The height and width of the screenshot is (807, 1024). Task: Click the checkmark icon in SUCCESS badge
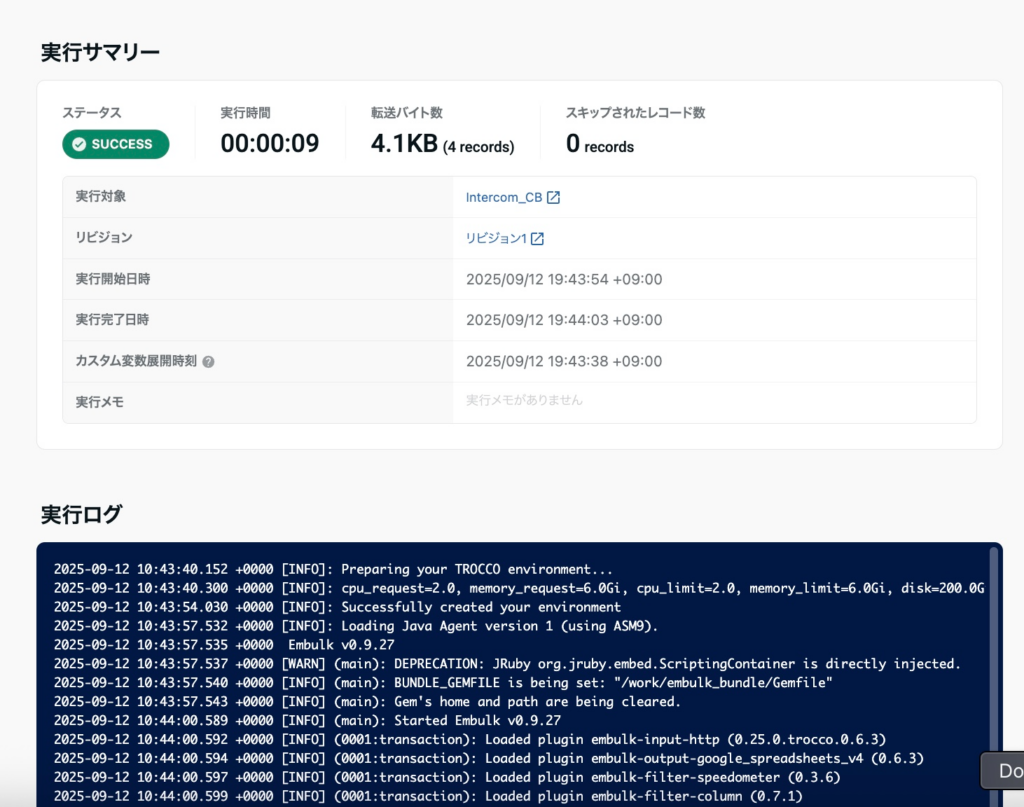point(79,144)
